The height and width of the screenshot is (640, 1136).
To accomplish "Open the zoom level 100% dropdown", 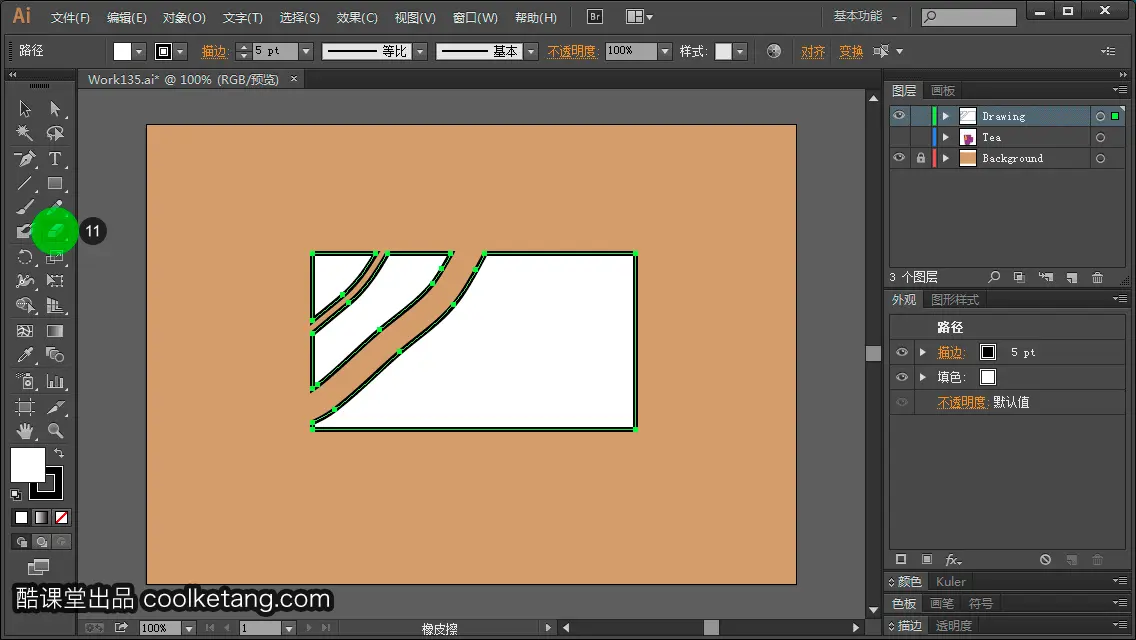I will pyautogui.click(x=188, y=628).
